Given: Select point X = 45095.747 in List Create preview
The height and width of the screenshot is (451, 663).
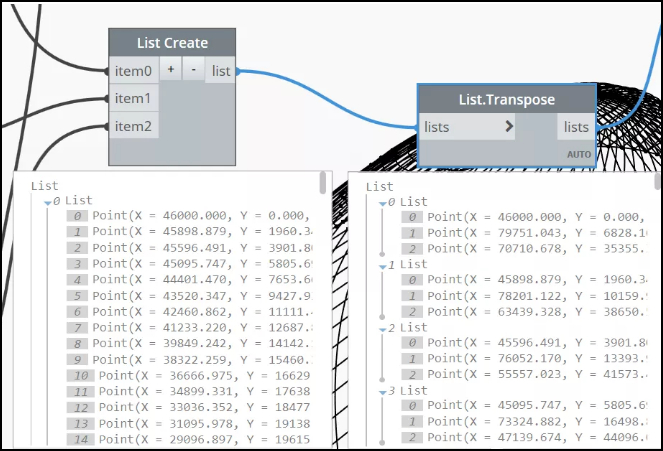Looking at the screenshot, I should click(189, 264).
